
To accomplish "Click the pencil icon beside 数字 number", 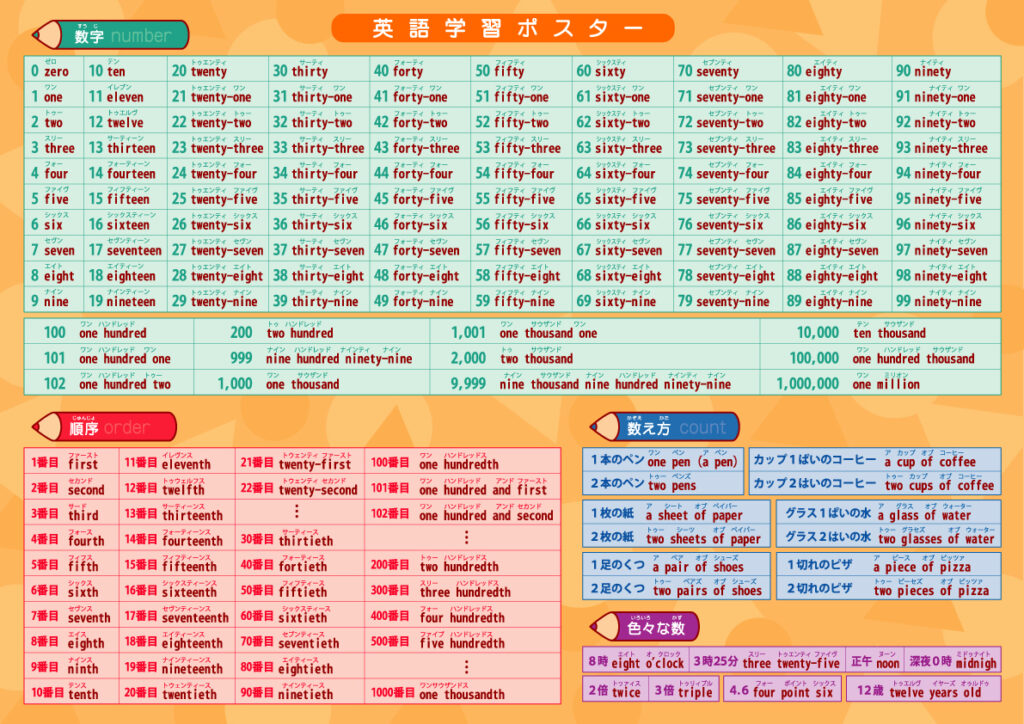I will 47,35.
